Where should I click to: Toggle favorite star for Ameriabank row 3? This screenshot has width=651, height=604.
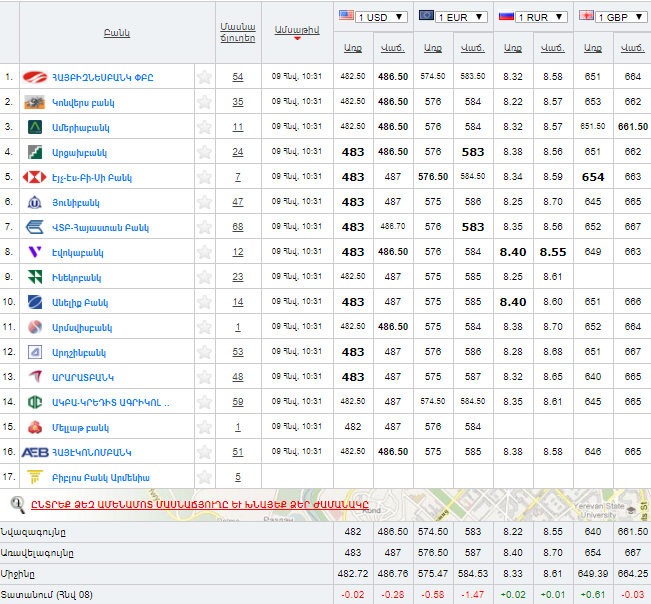point(204,127)
